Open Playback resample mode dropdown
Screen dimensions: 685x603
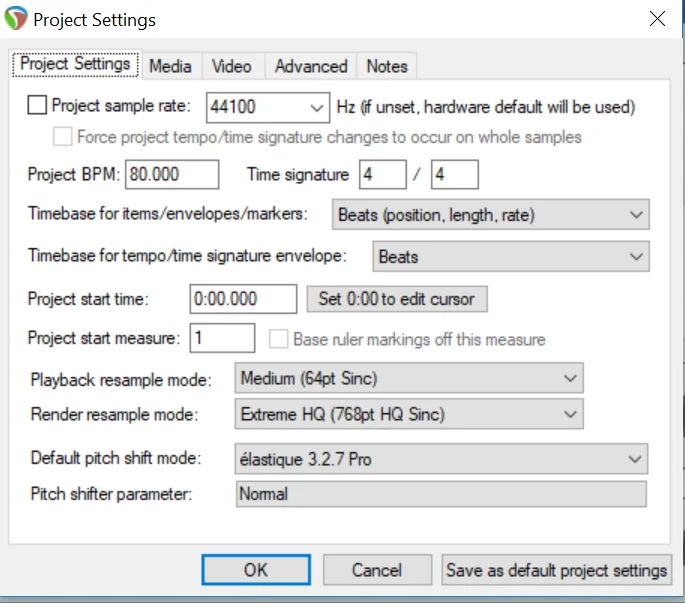tap(409, 378)
